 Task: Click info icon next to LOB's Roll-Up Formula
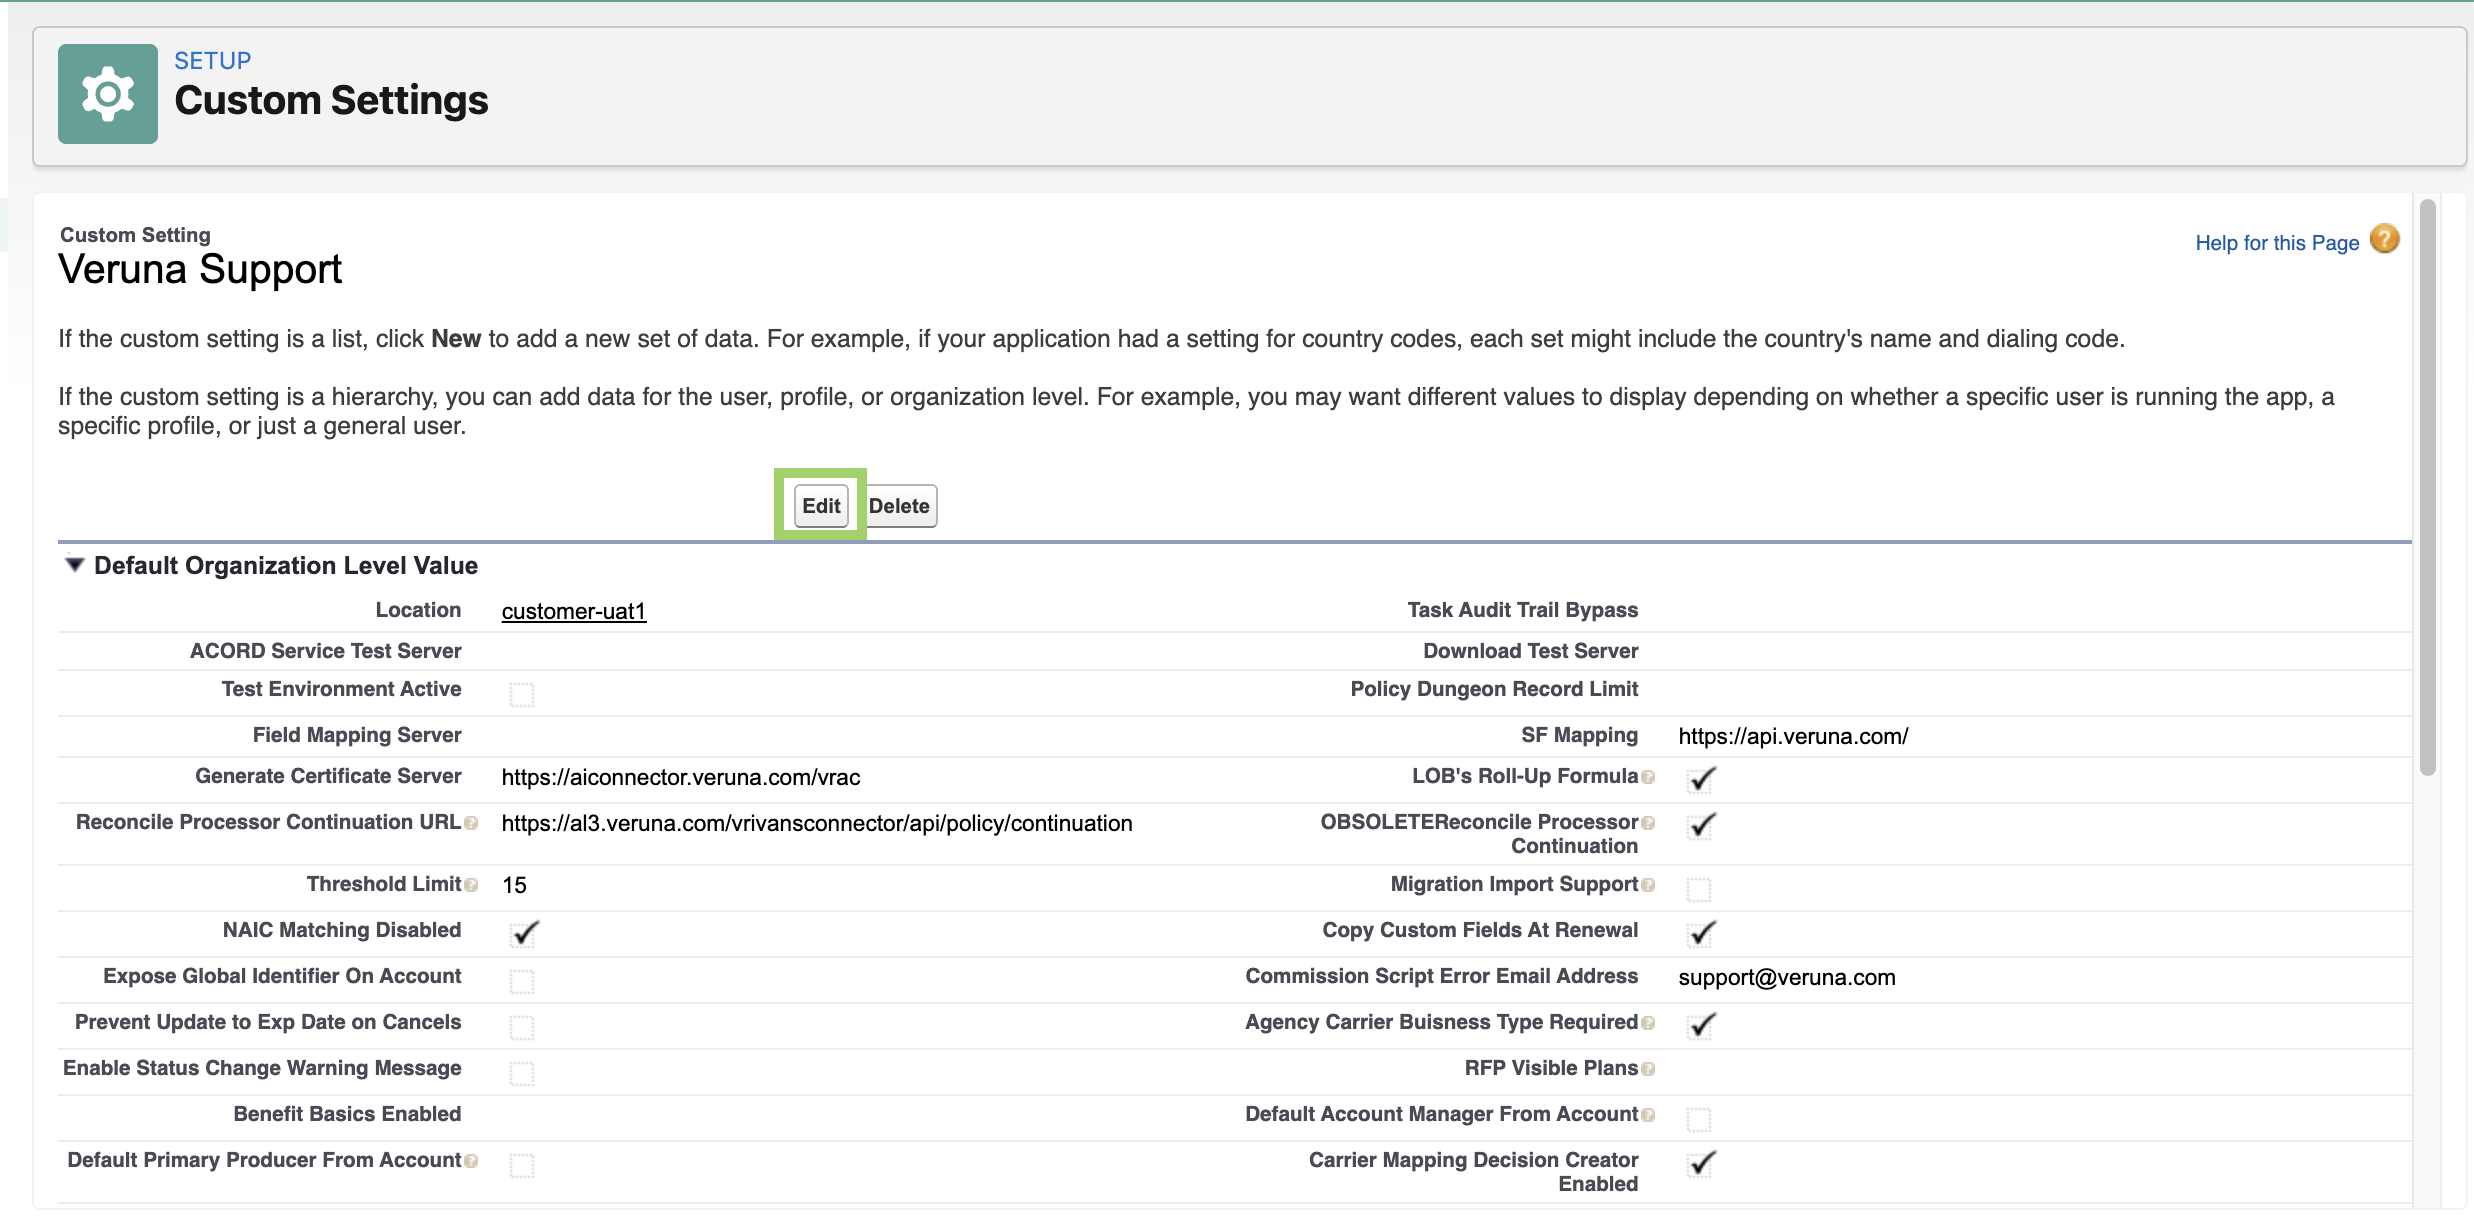pyautogui.click(x=1648, y=777)
